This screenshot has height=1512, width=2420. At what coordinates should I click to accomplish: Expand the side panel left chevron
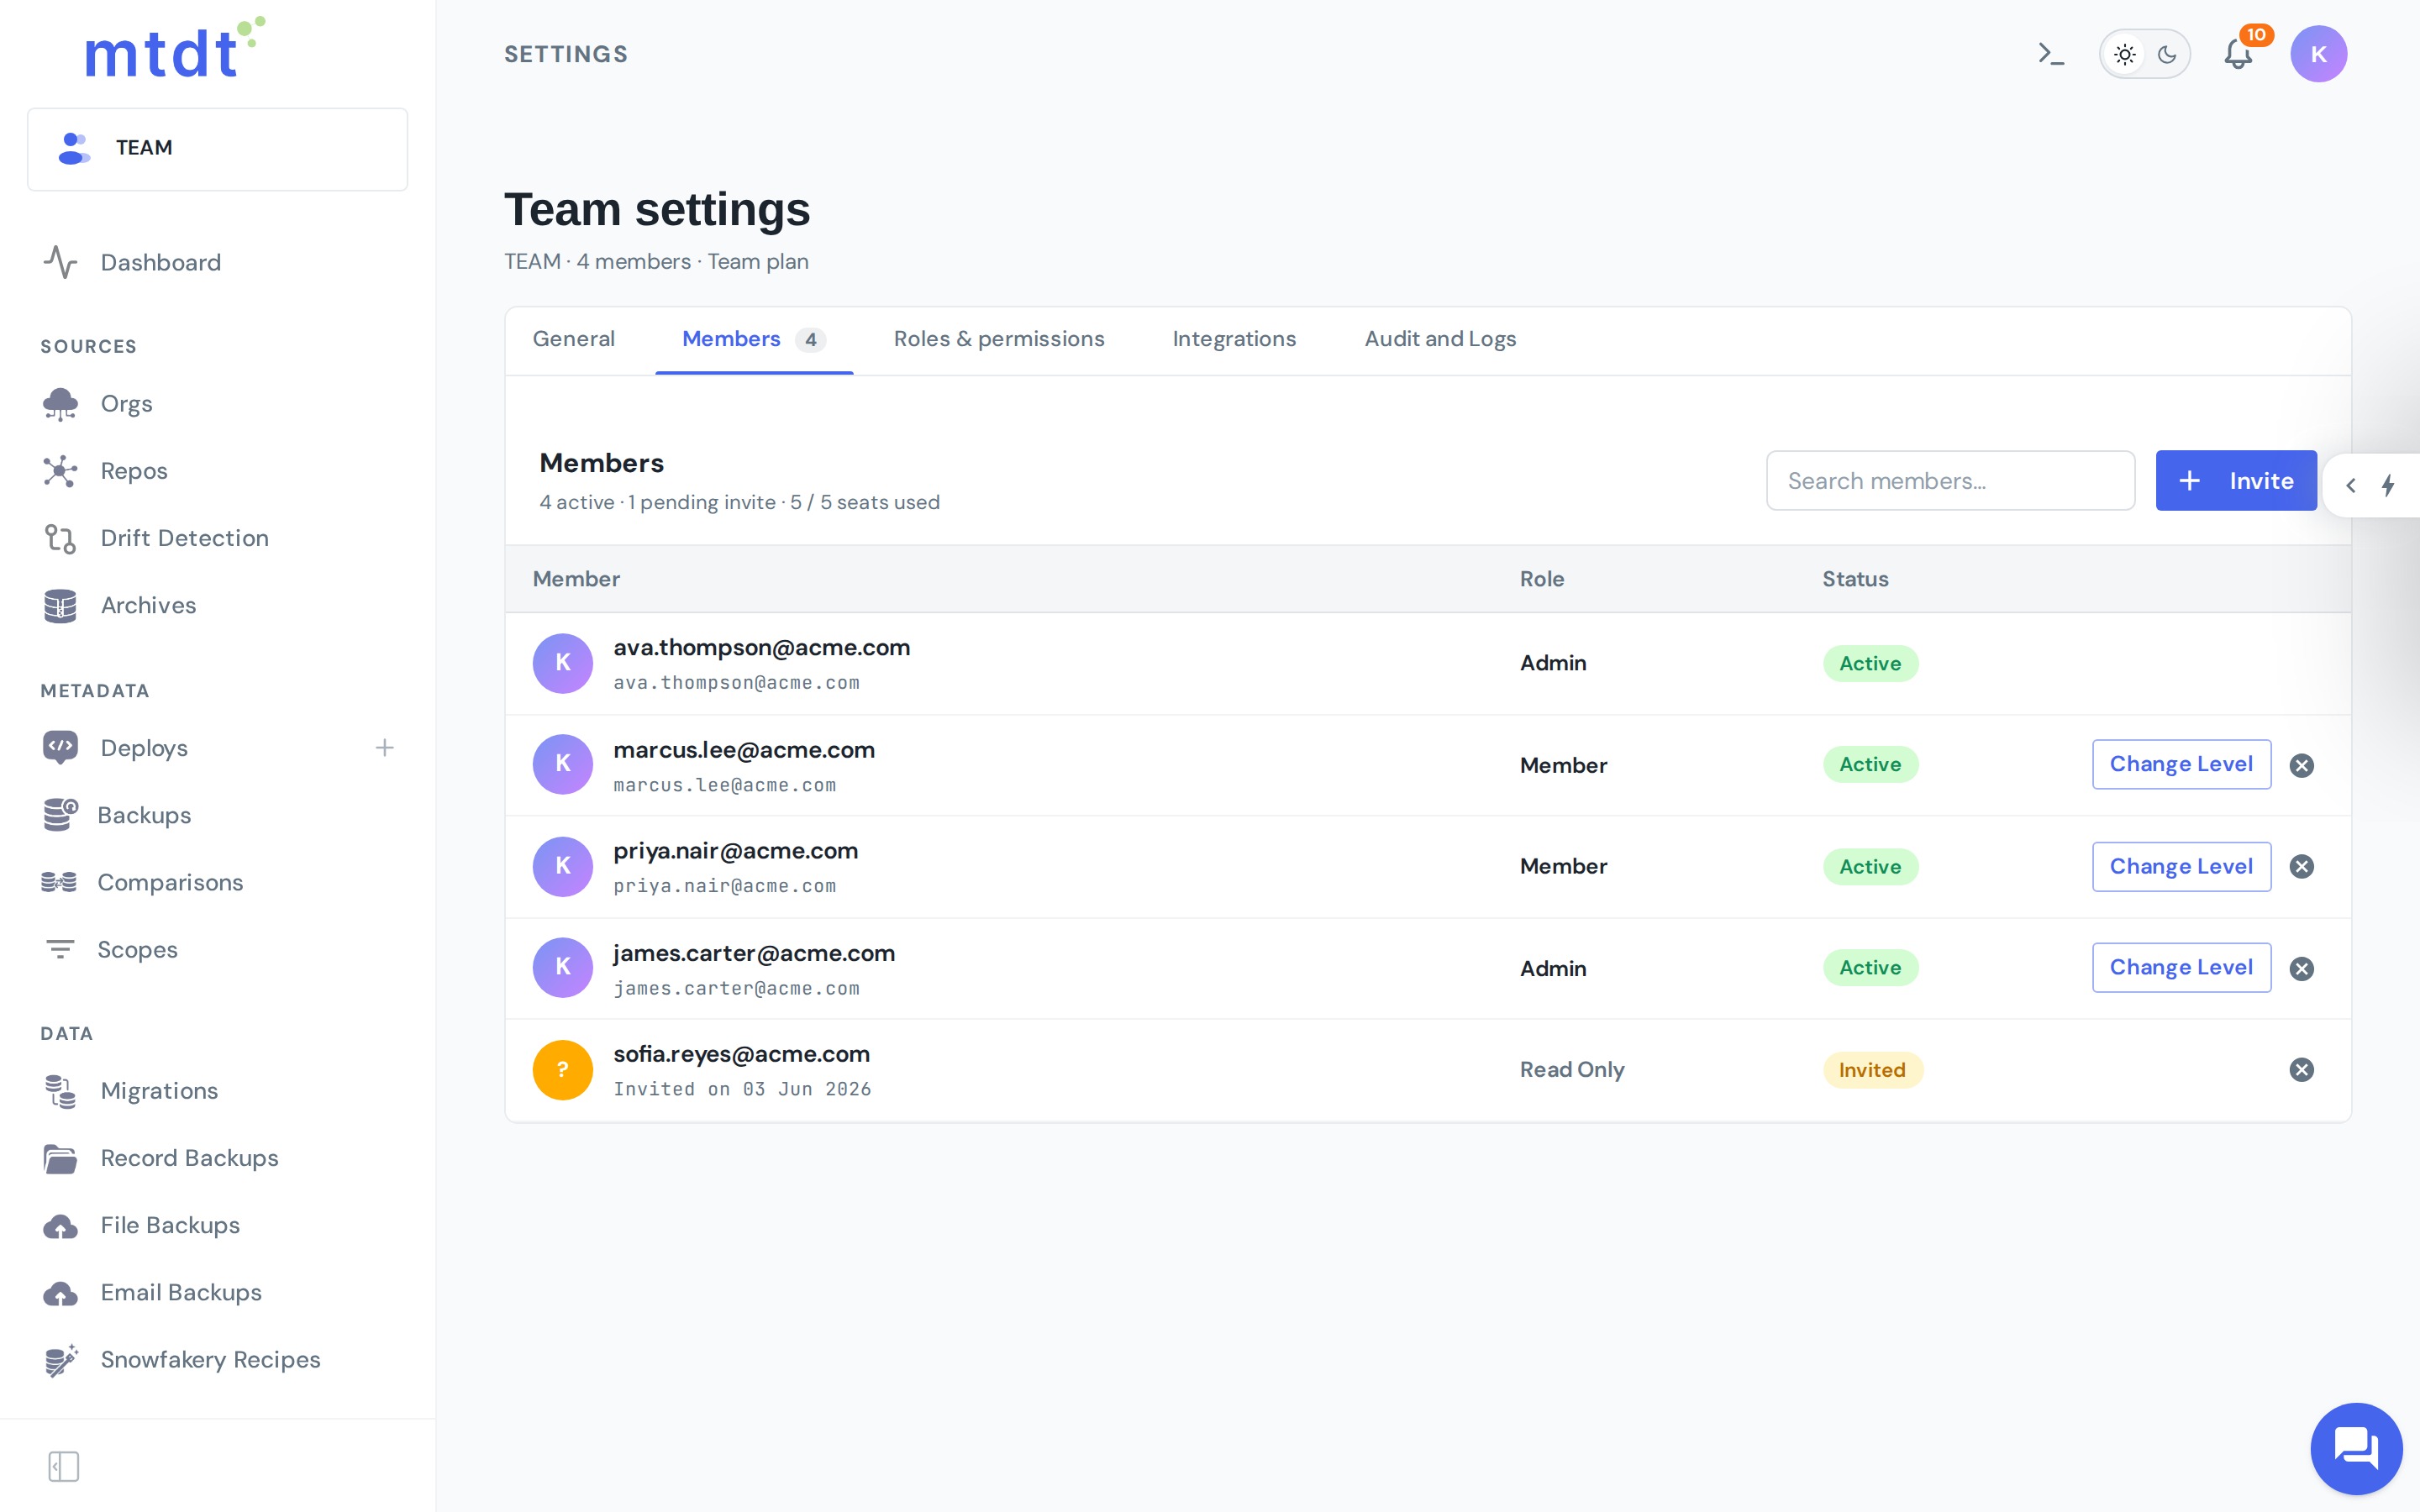point(2351,485)
